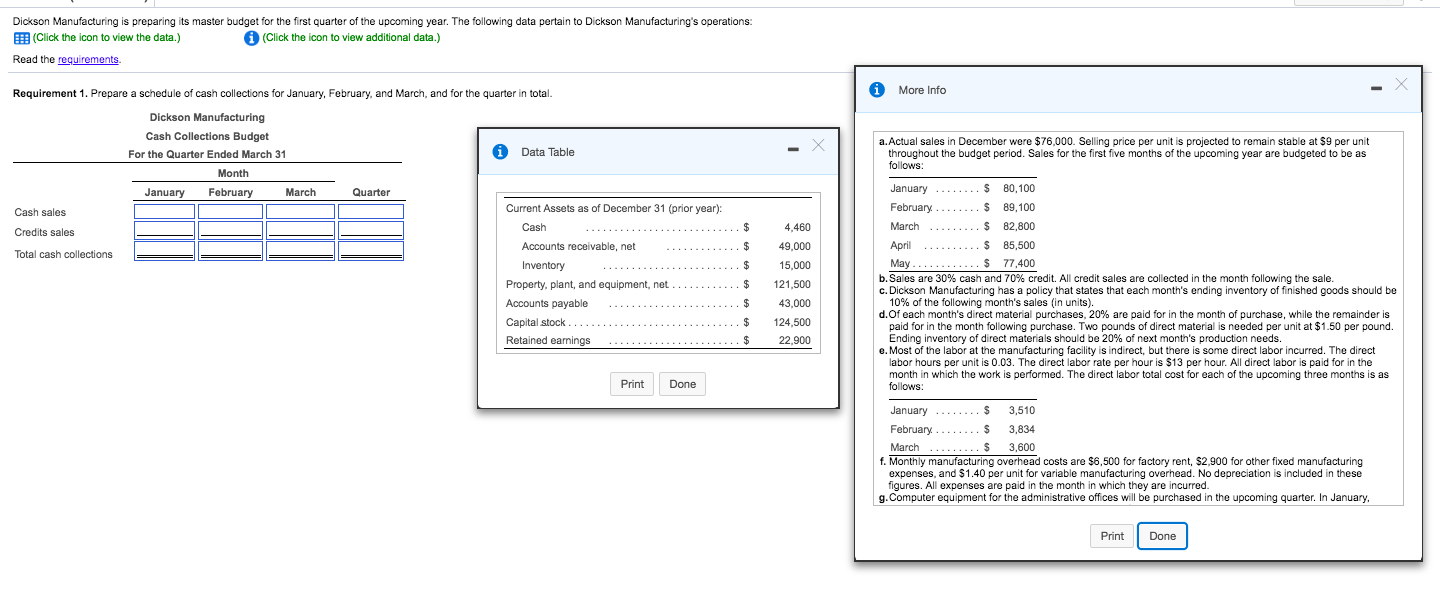Select the February Cash sales input
The height and width of the screenshot is (591, 1440).
[230, 212]
